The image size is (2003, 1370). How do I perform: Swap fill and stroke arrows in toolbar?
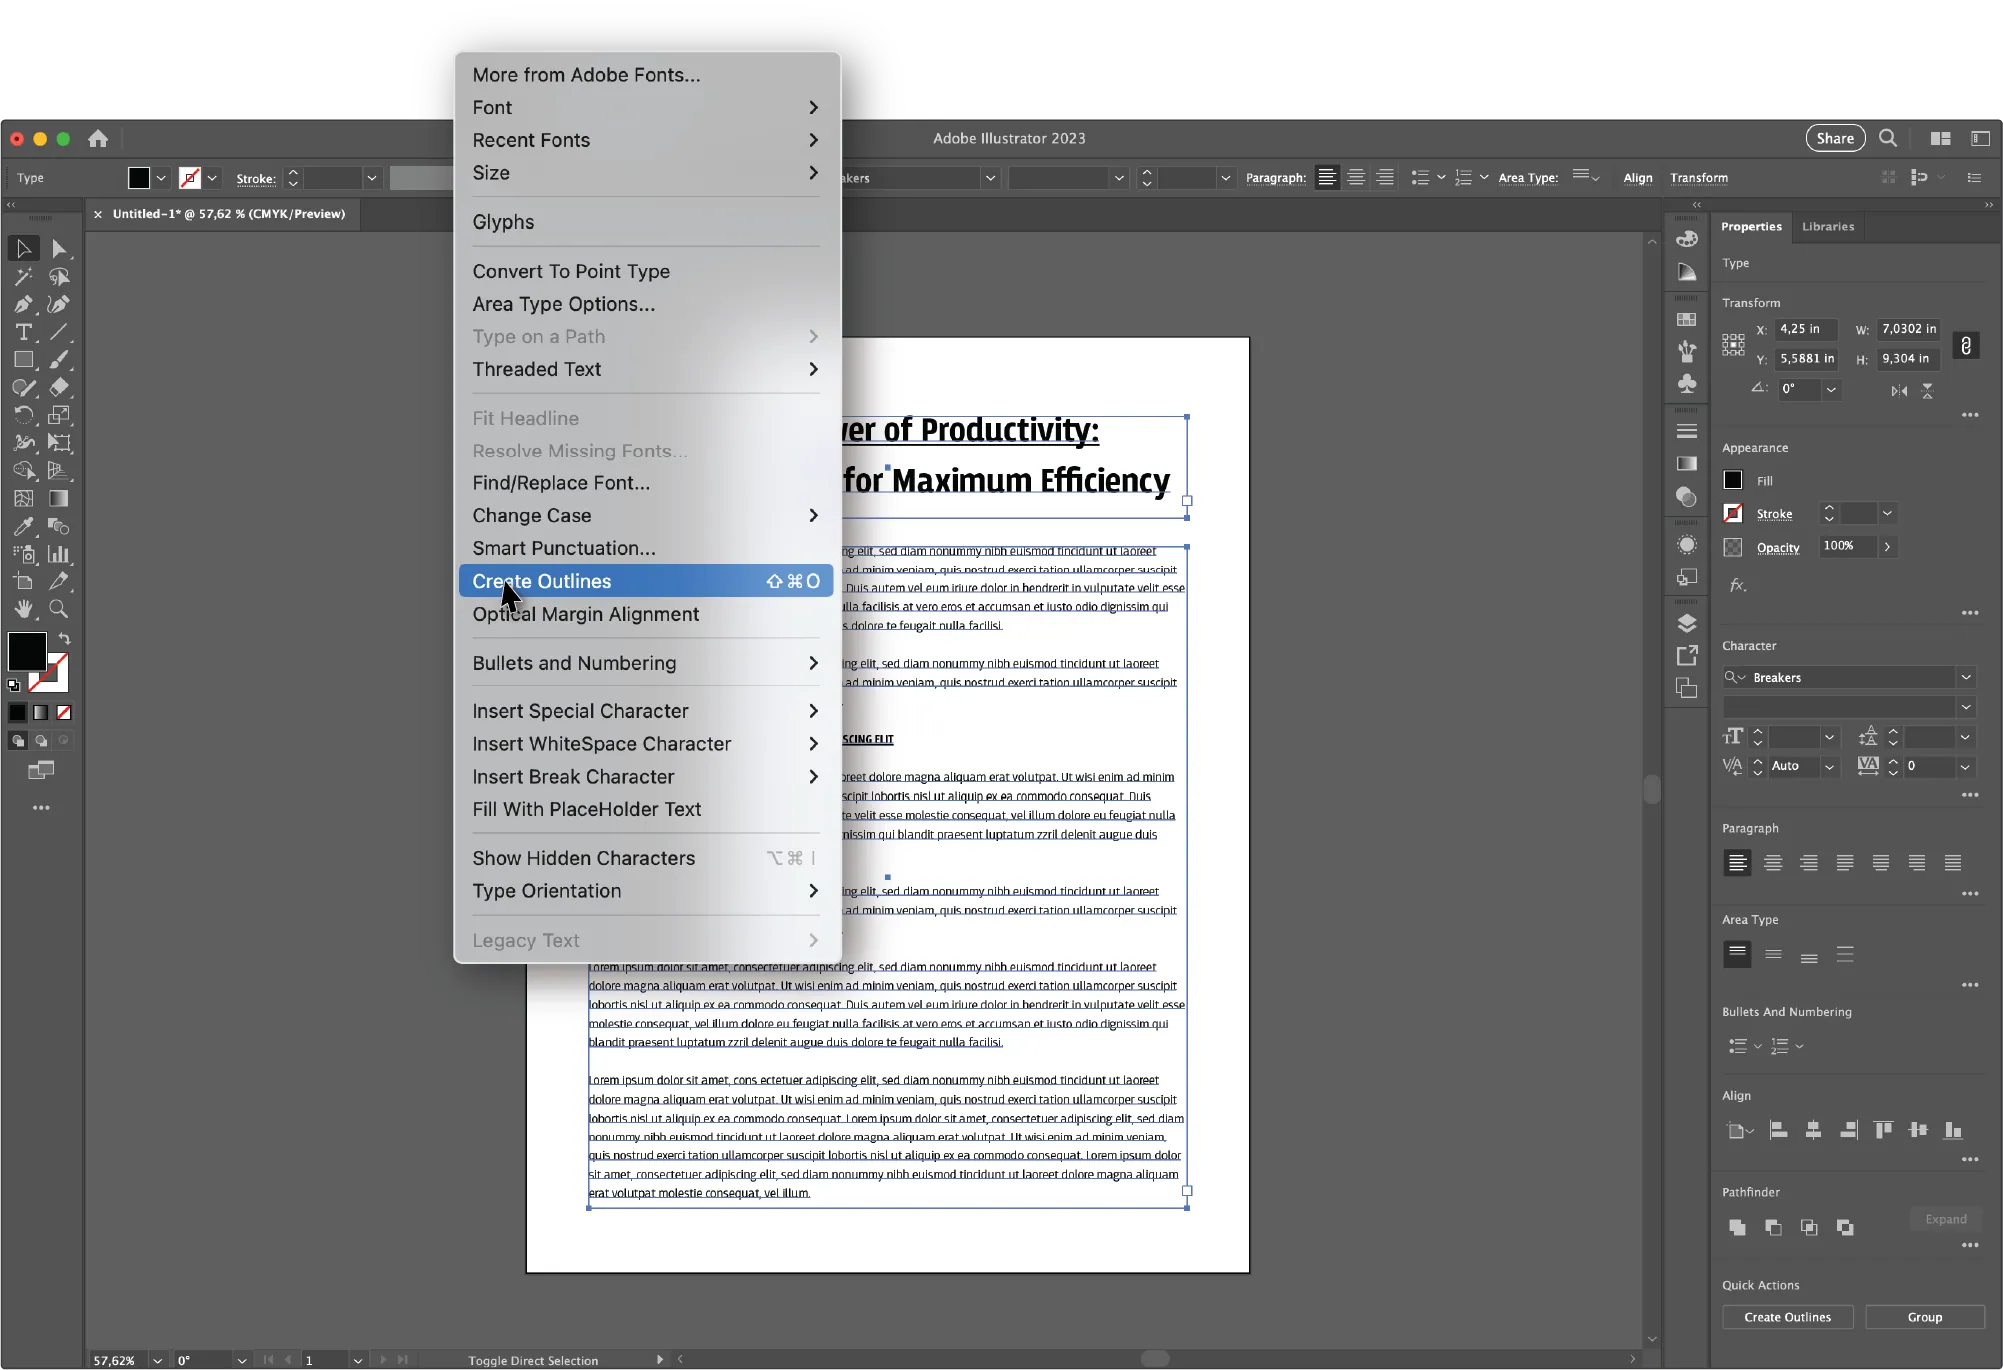click(65, 638)
